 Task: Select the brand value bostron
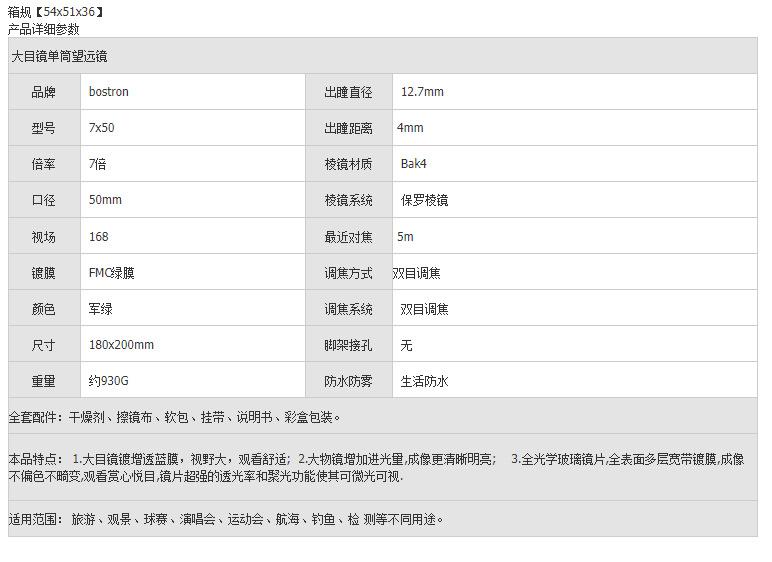[108, 92]
